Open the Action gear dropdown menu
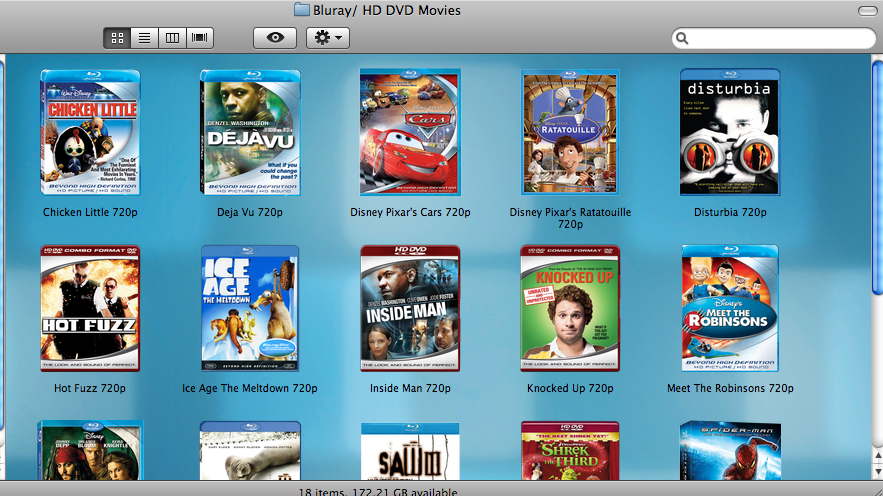This screenshot has width=883, height=496. (x=328, y=38)
